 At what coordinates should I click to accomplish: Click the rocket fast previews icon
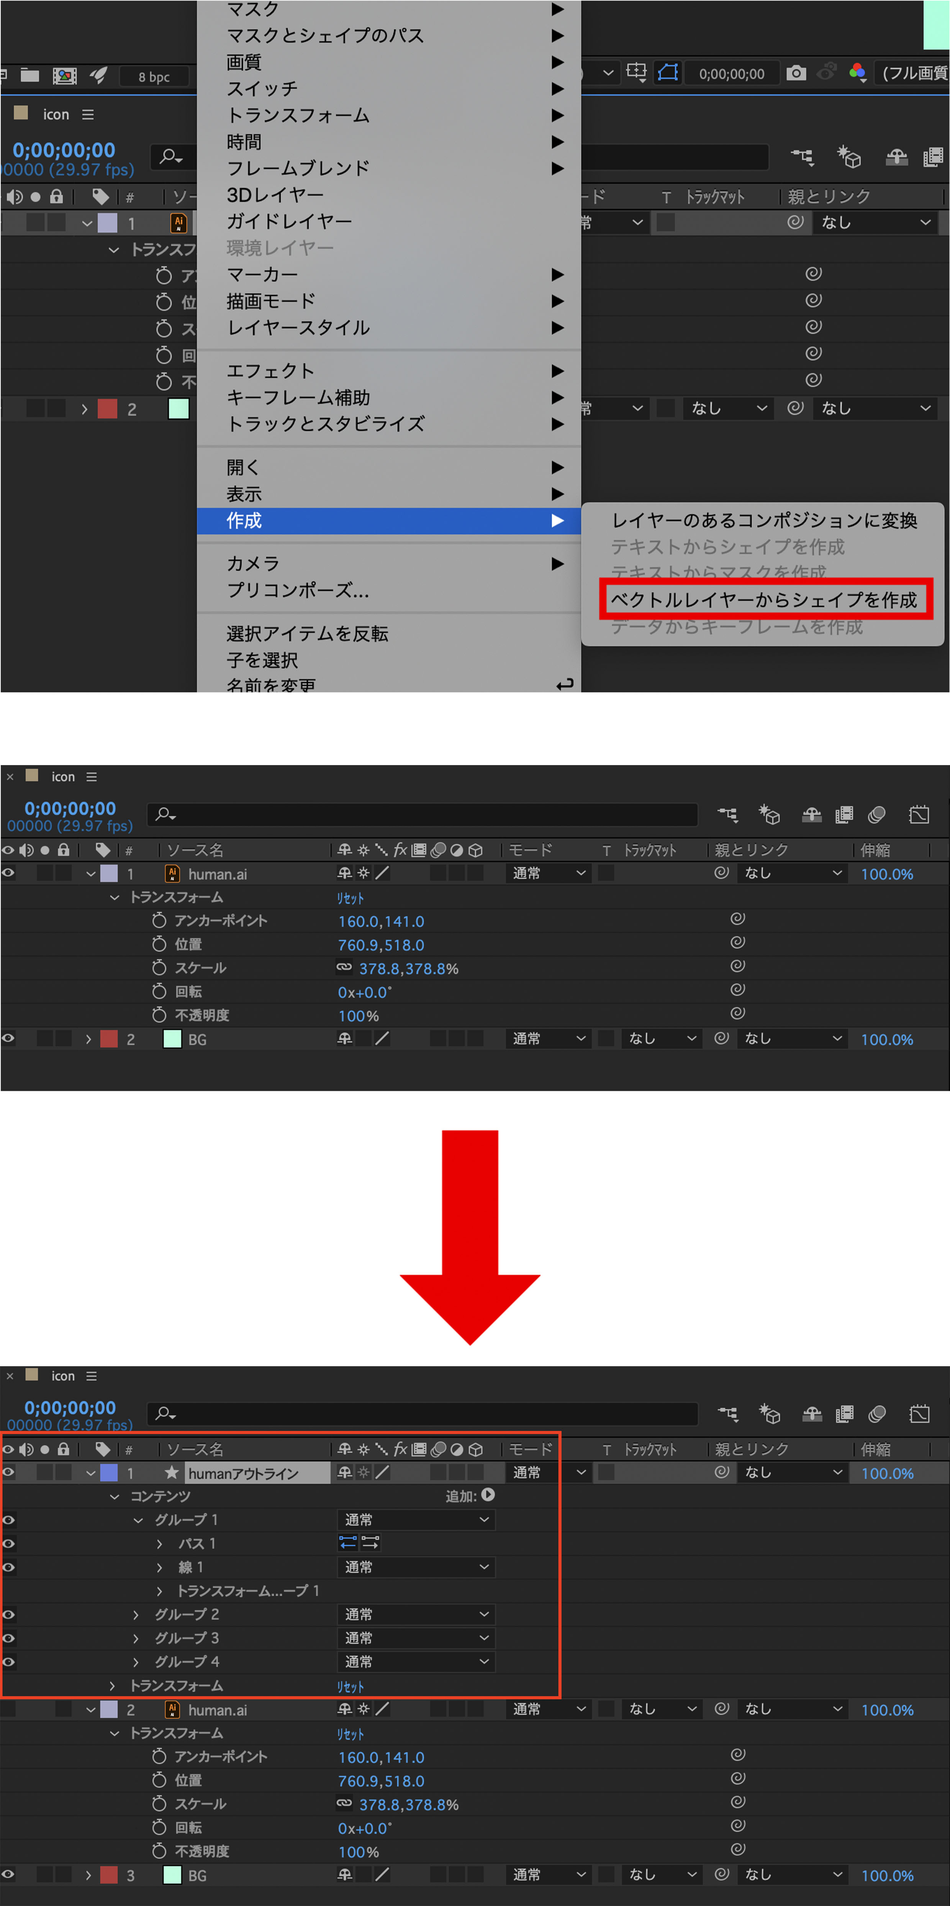click(99, 76)
